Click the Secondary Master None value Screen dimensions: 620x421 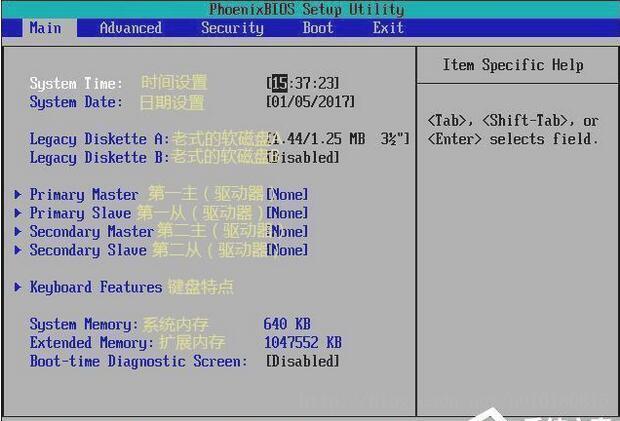287,231
